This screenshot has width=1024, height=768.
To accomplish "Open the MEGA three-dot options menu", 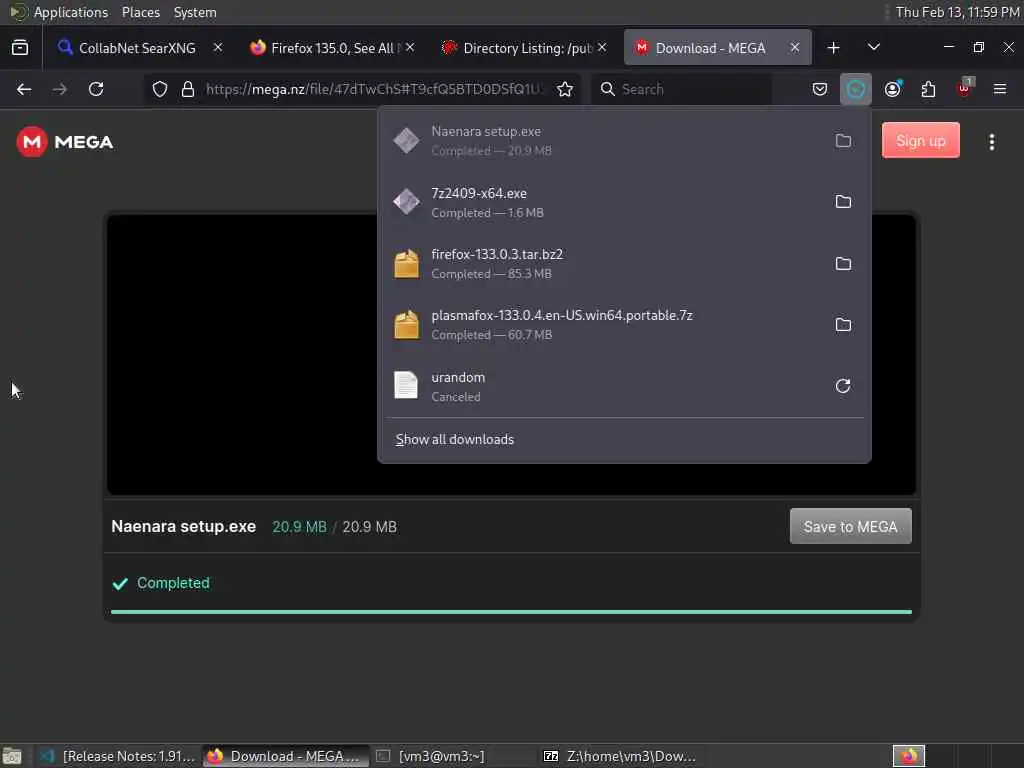I will pyautogui.click(x=991, y=142).
